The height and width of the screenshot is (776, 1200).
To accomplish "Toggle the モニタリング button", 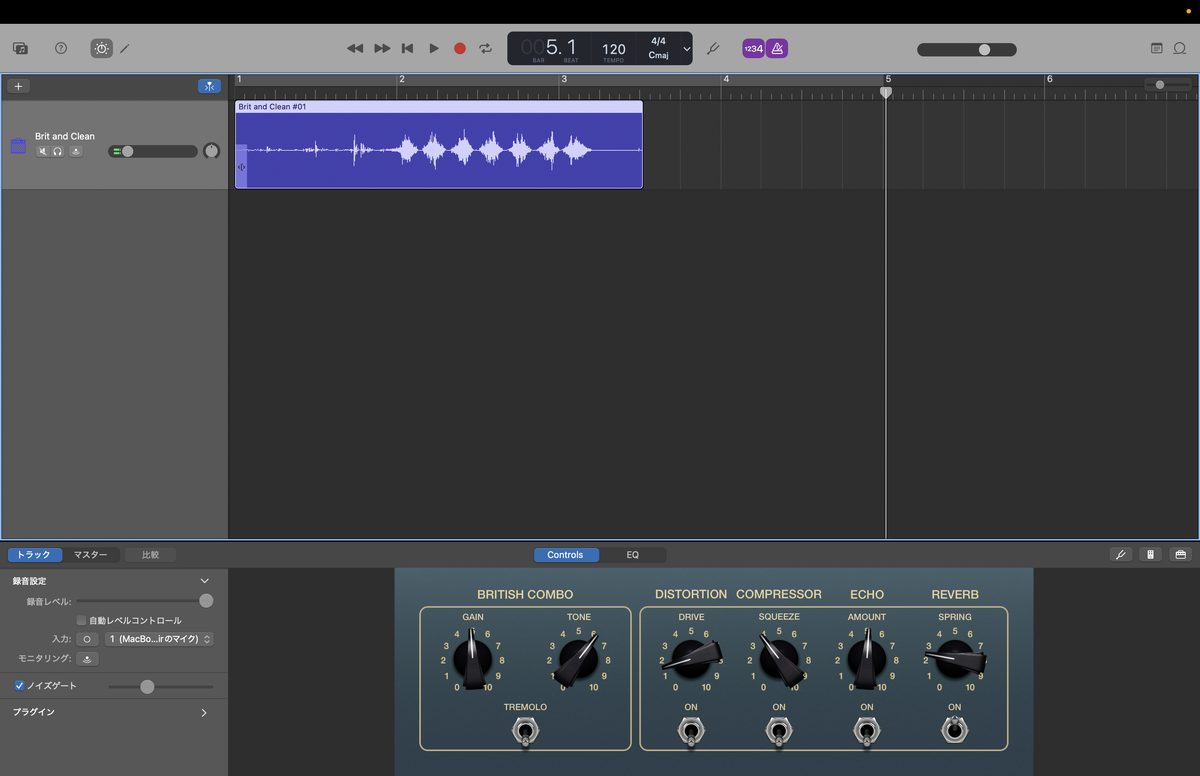I will [x=87, y=659].
